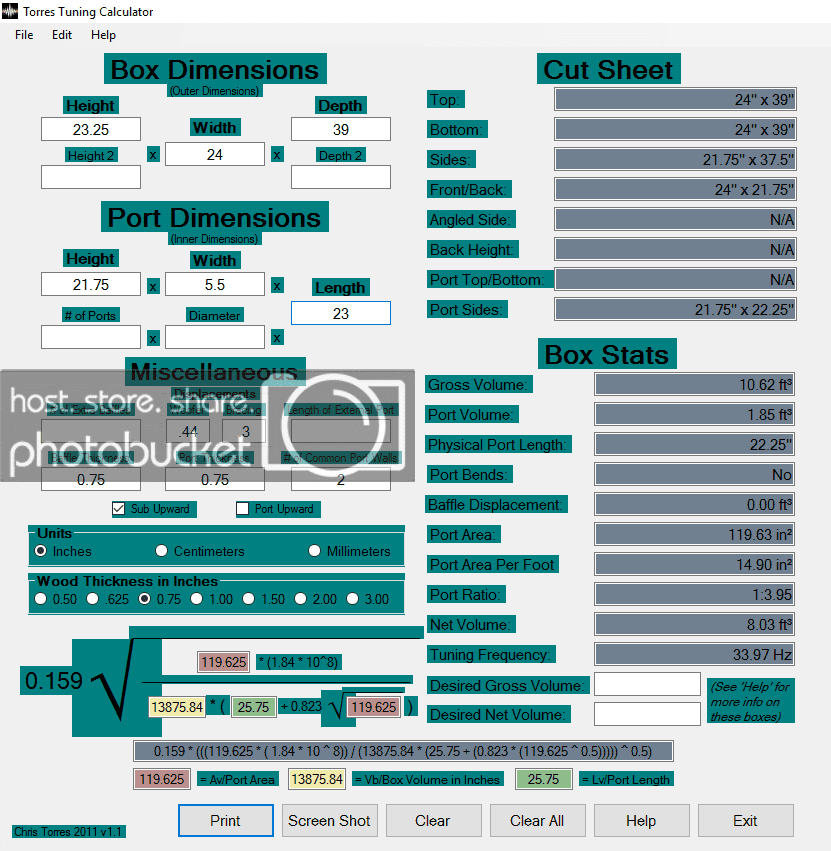
Task: Click the Top cut value 24" x 39"
Action: 675,99
